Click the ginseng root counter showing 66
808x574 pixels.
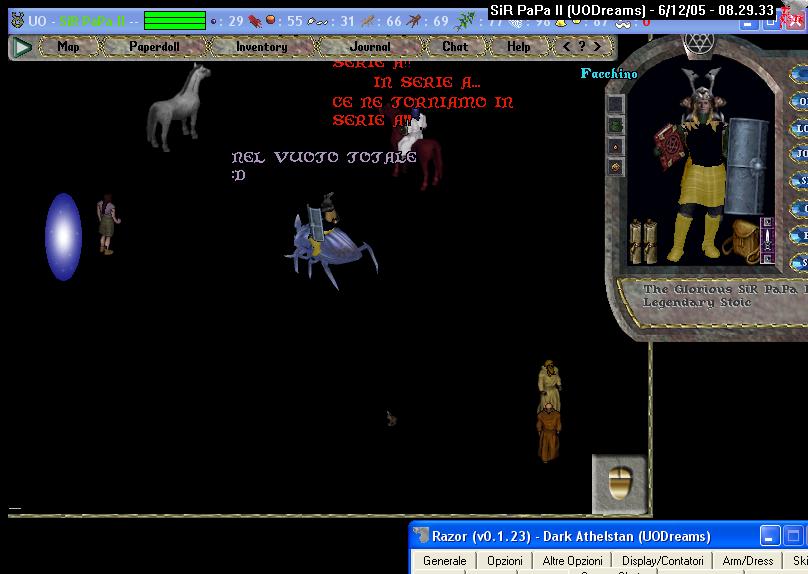tap(382, 21)
